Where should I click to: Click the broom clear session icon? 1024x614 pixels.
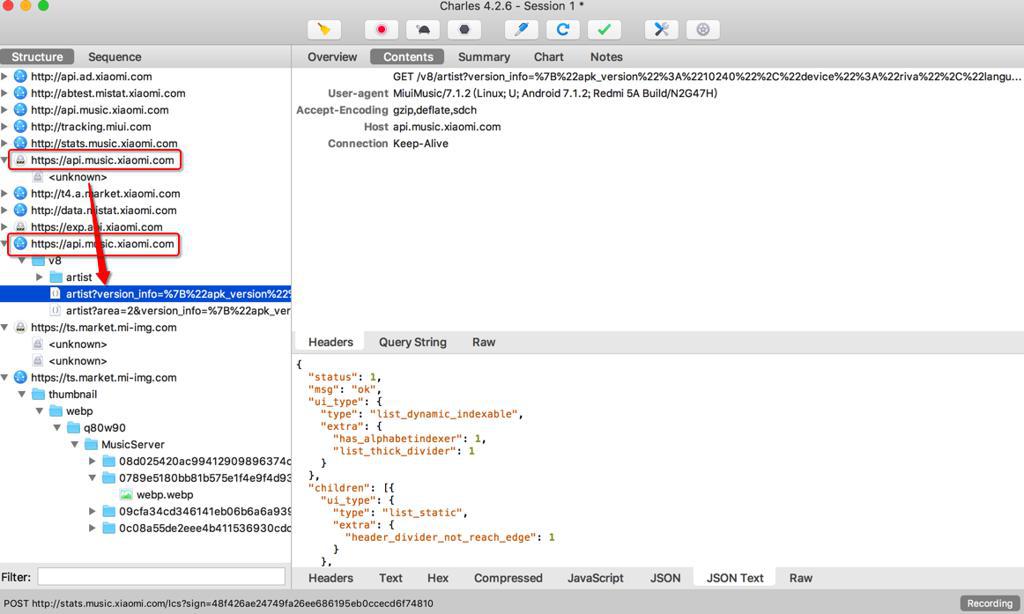[323, 29]
